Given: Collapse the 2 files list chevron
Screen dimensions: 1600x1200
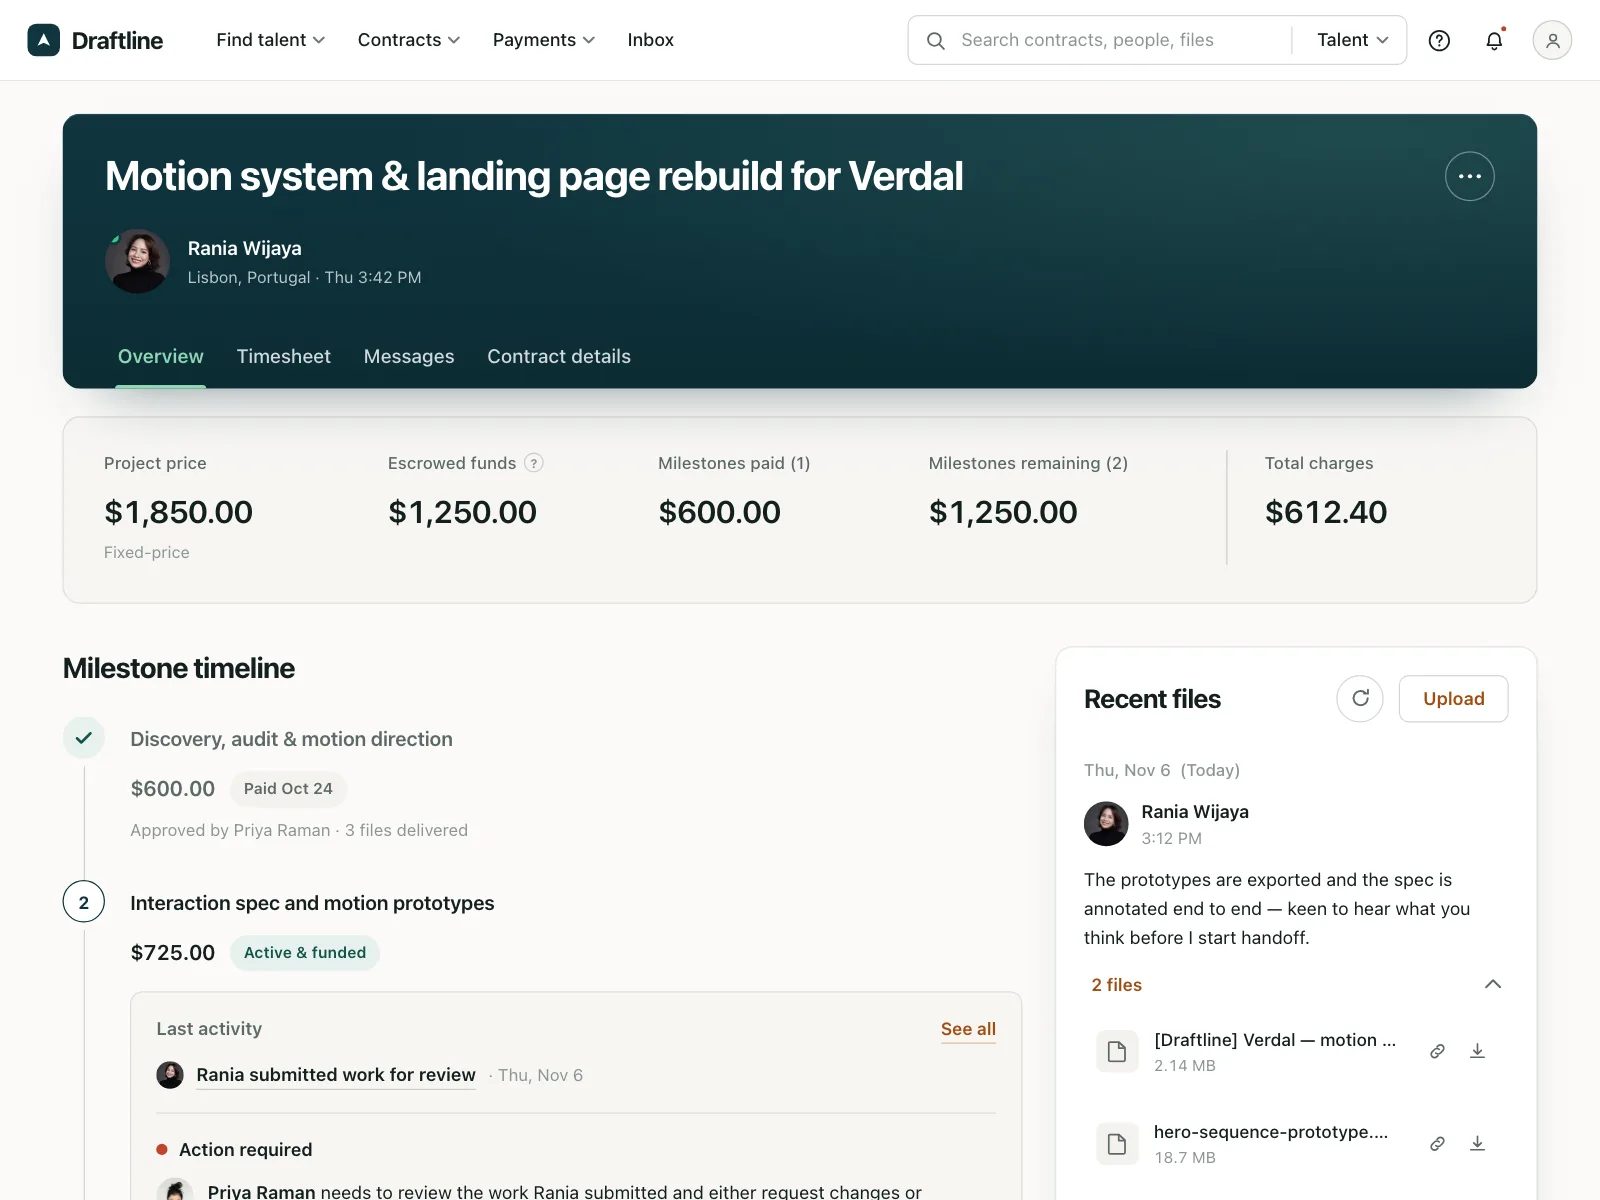Looking at the screenshot, I should (x=1493, y=984).
